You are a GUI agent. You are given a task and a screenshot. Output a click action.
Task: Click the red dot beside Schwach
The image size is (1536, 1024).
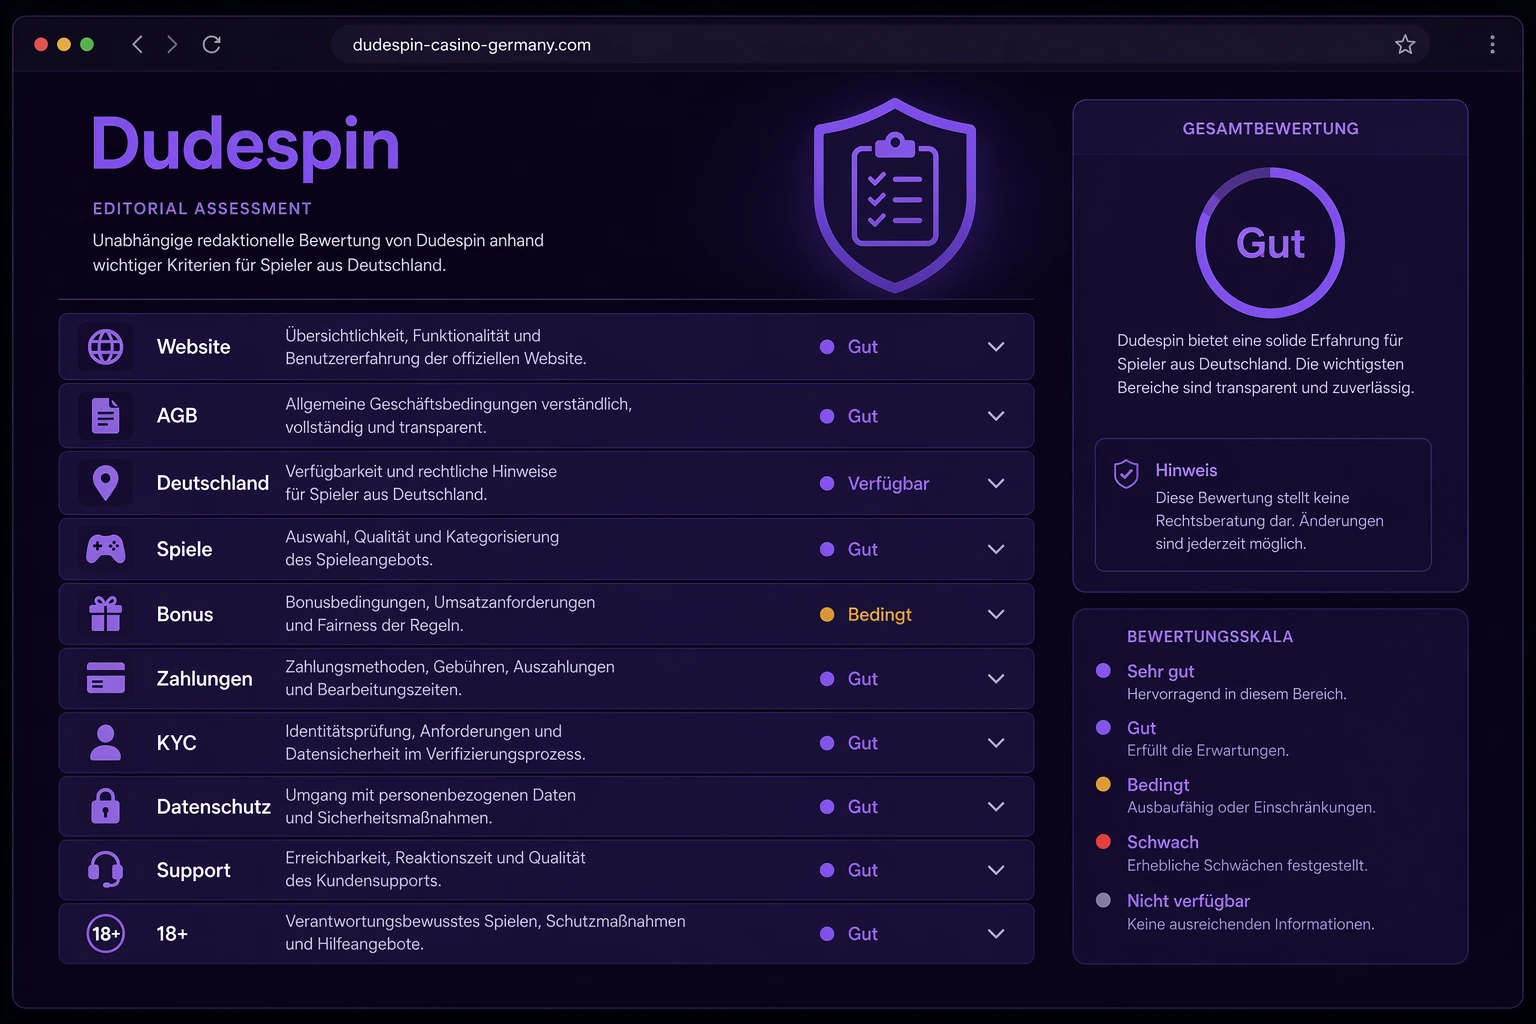[1103, 842]
